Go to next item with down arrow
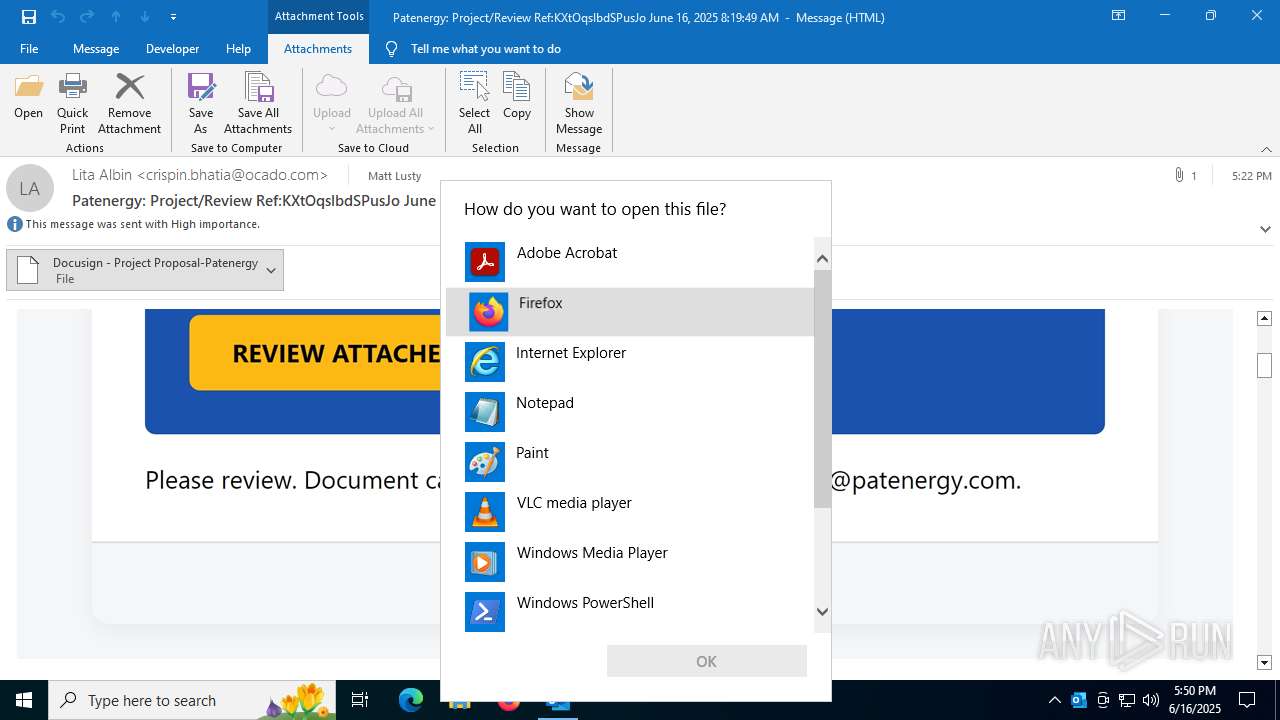 click(145, 16)
